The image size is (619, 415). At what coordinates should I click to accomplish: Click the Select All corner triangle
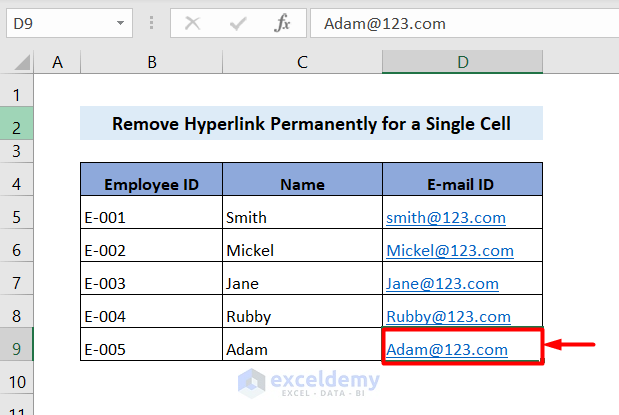point(22,62)
